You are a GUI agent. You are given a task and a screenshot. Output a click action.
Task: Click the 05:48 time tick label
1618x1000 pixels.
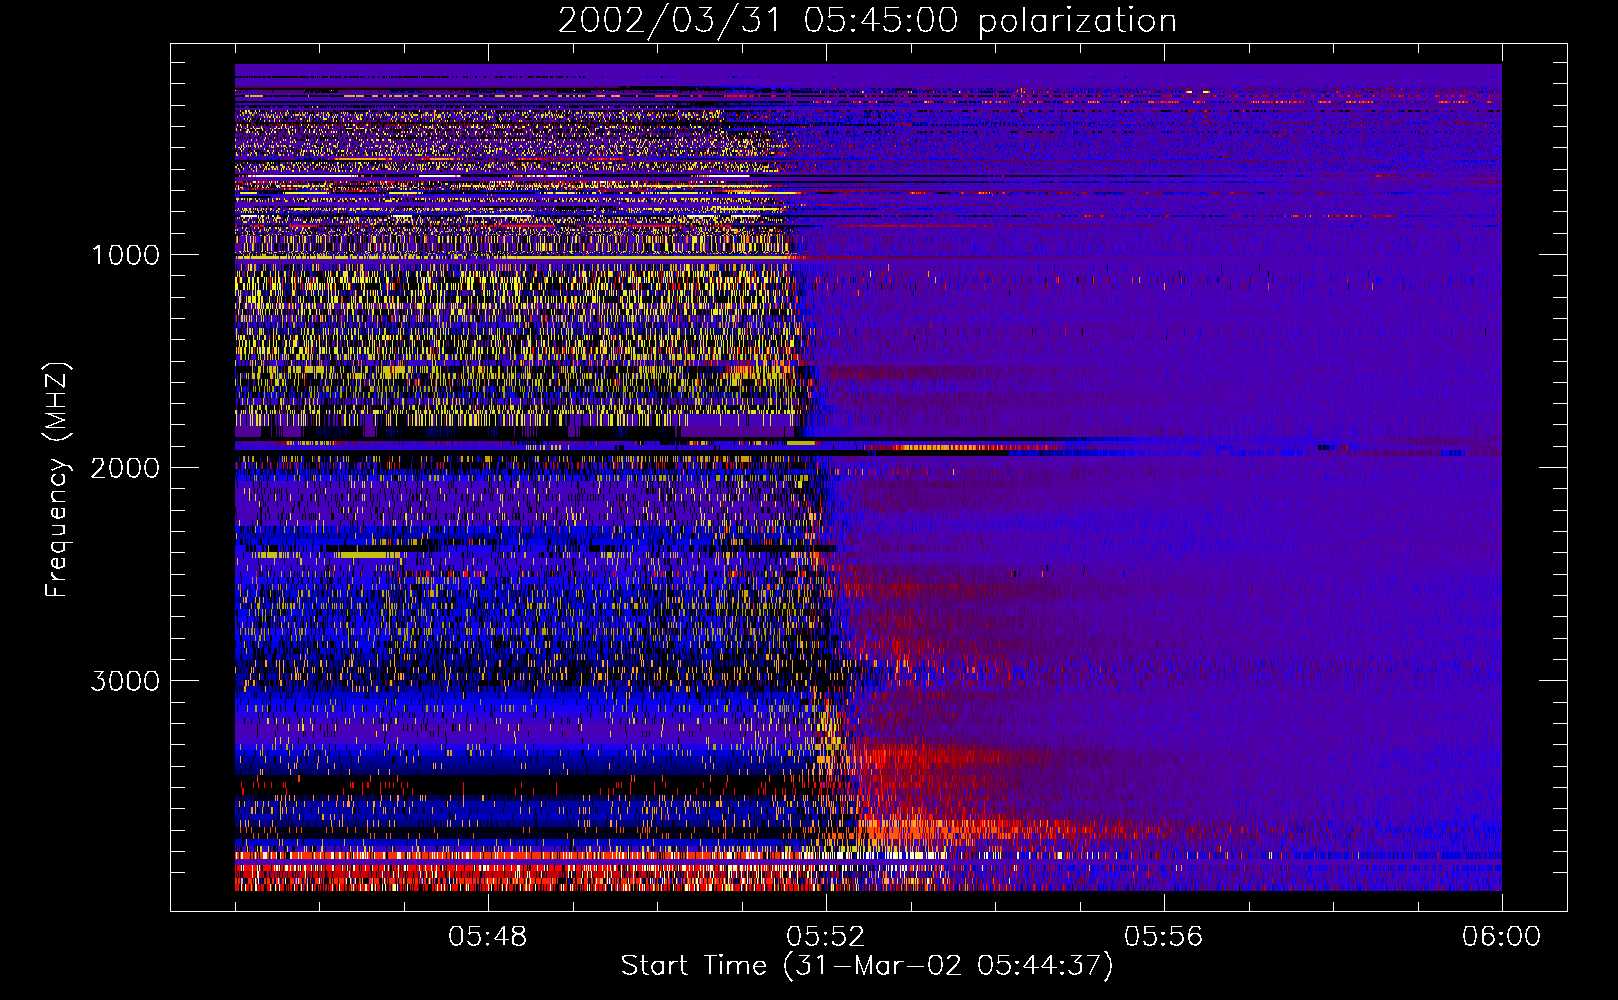click(x=487, y=937)
